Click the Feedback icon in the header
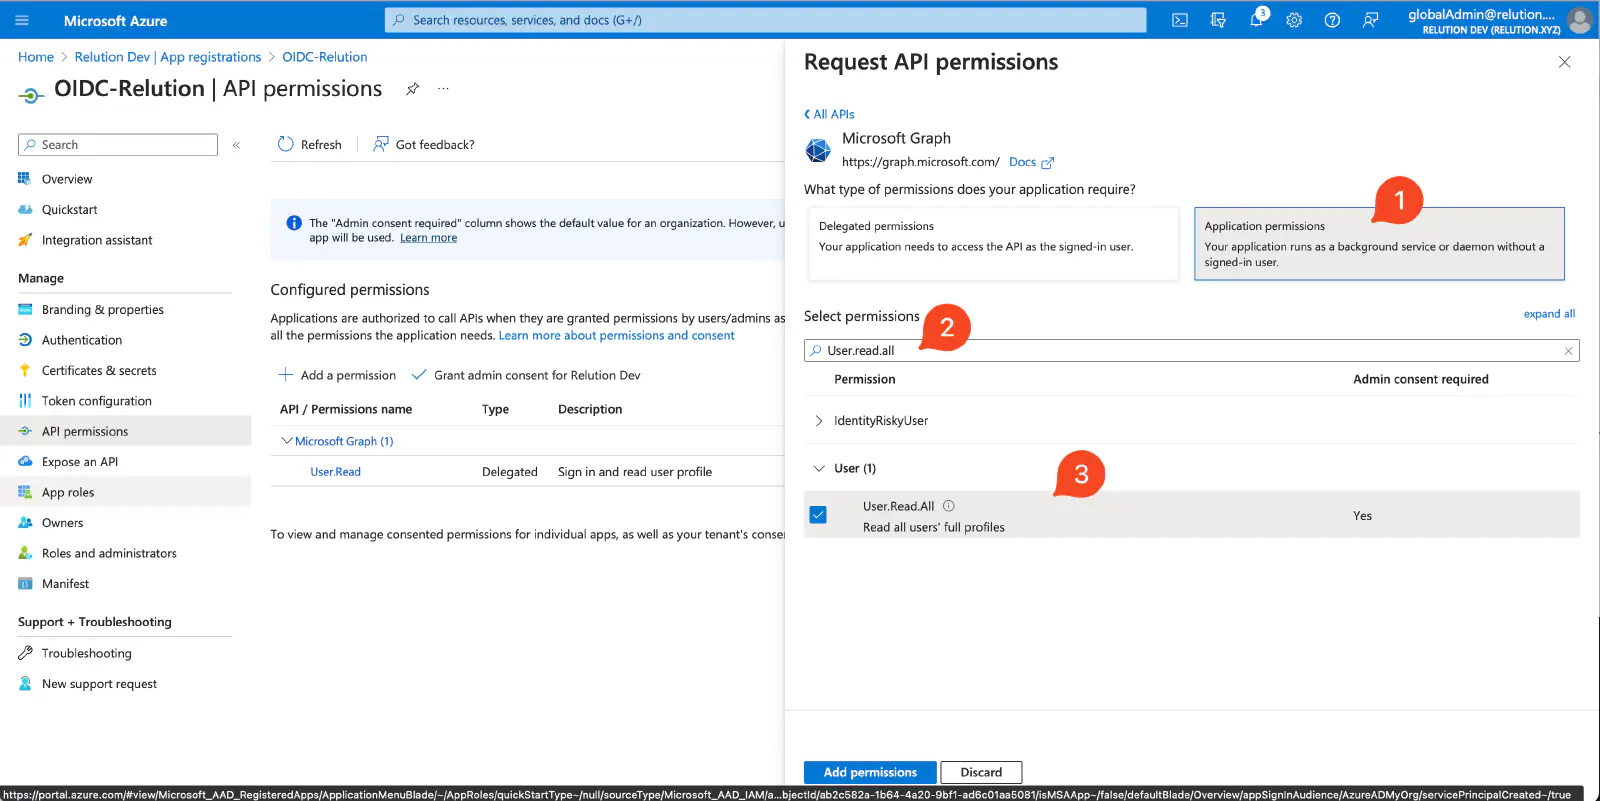Image resolution: width=1600 pixels, height=801 pixels. pos(1370,20)
